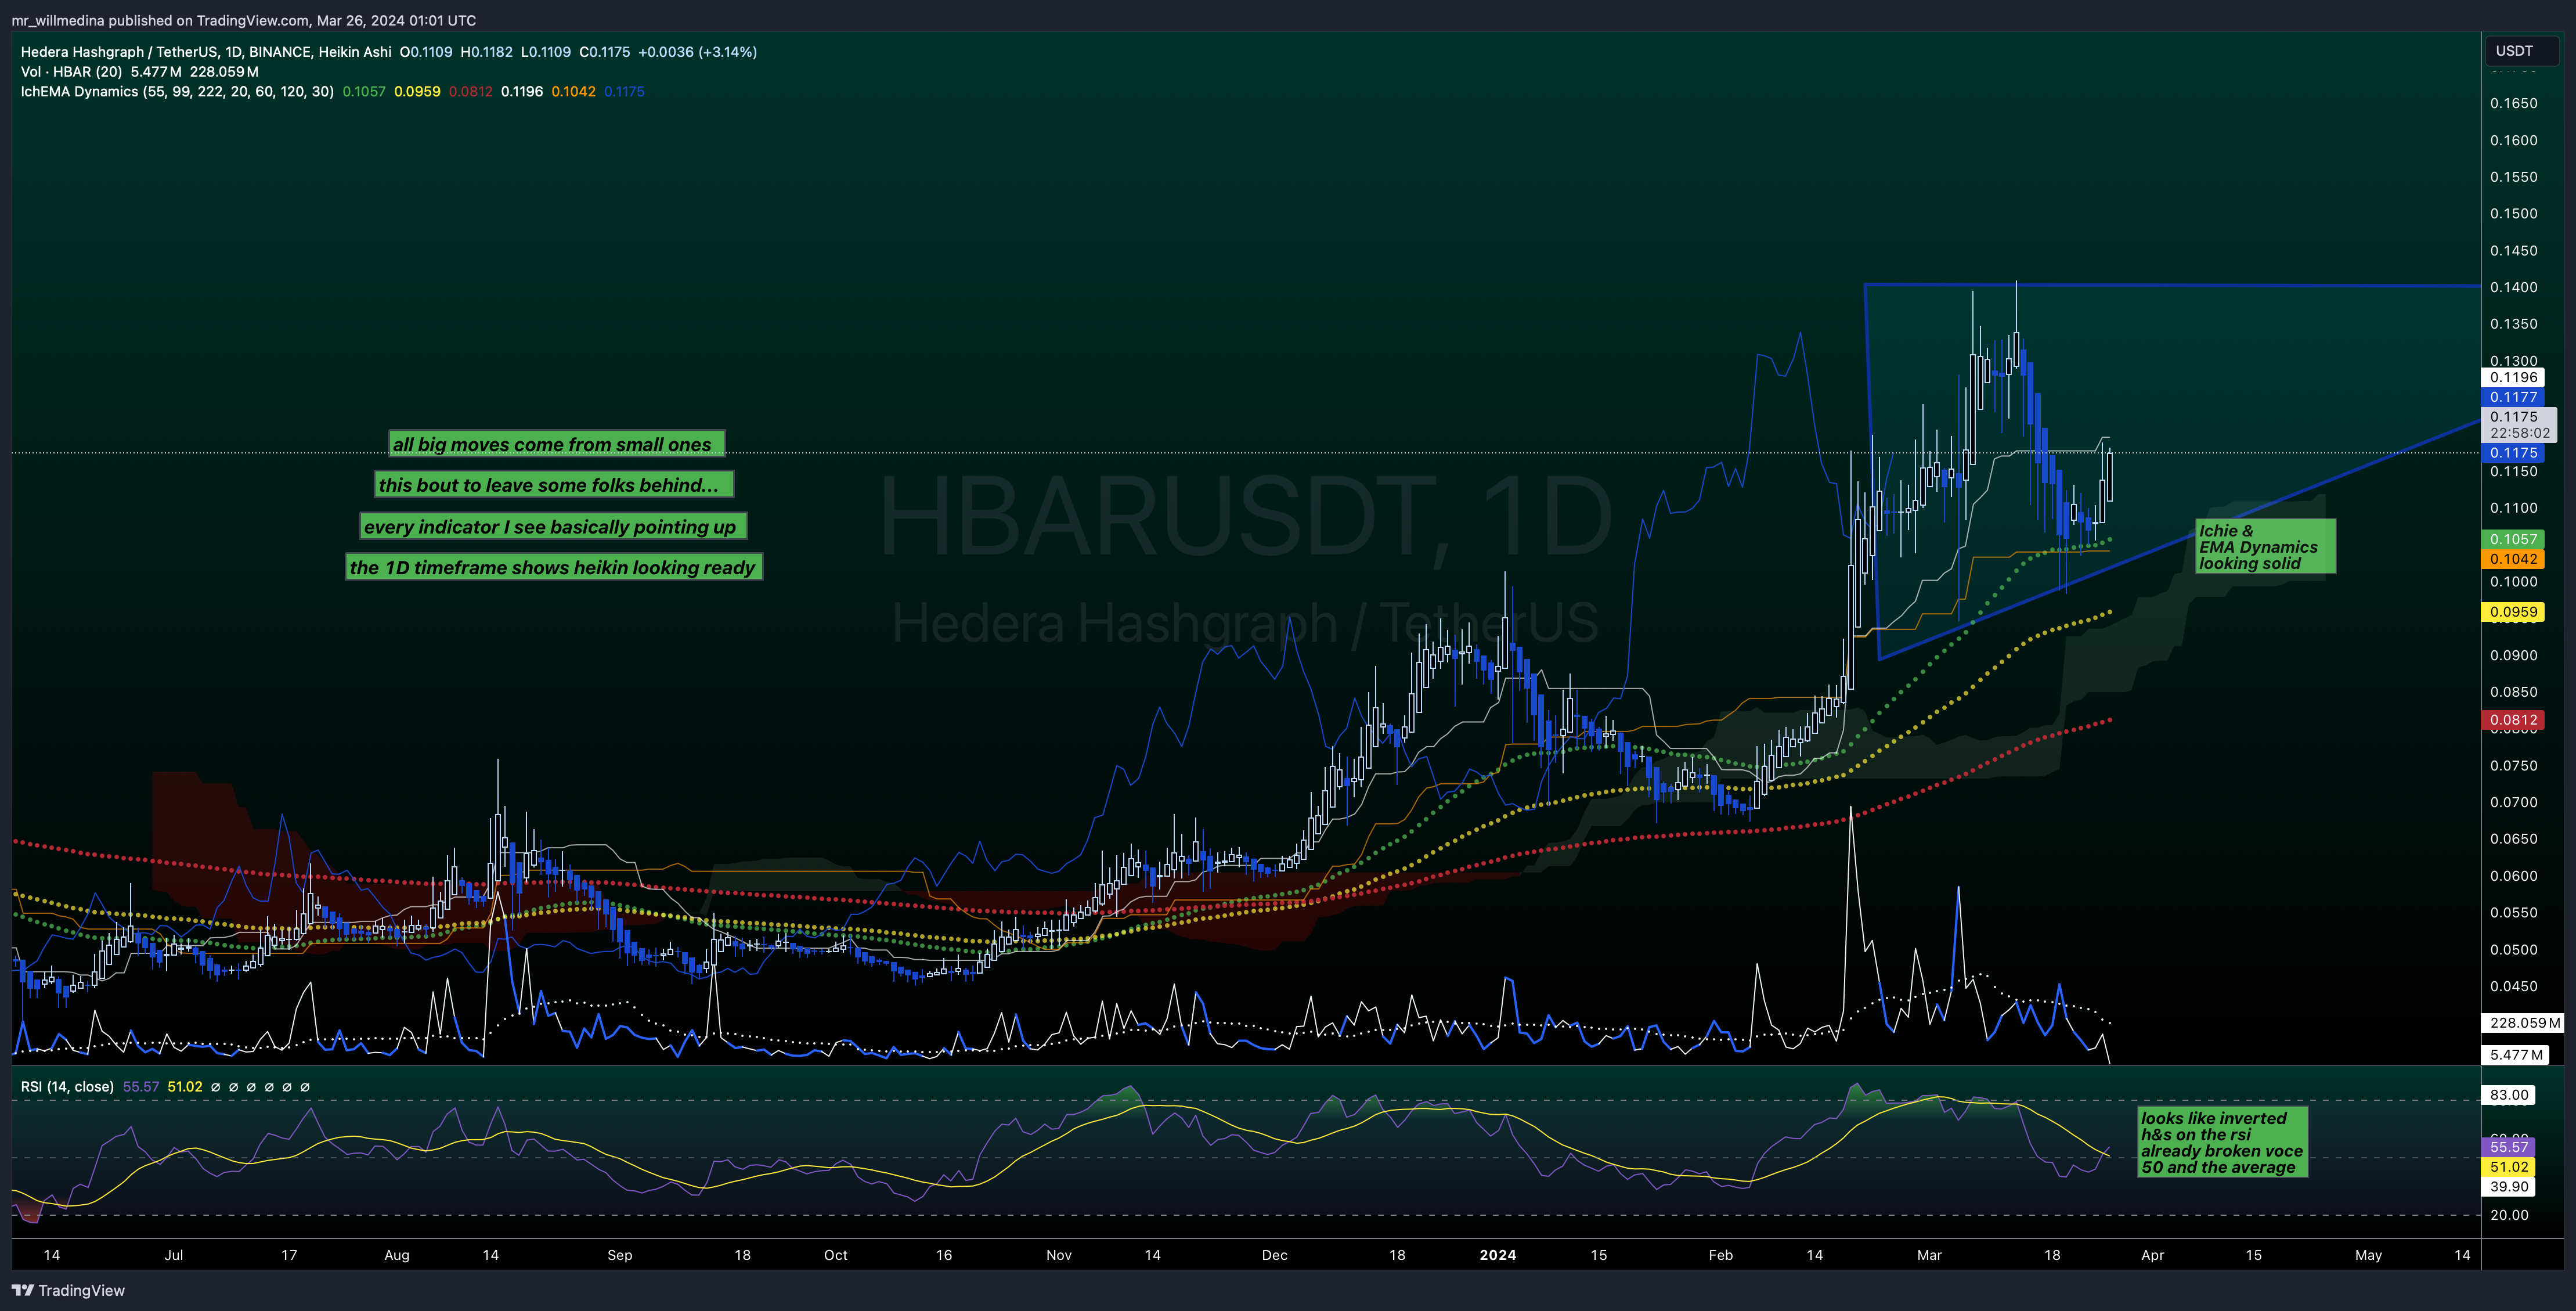The width and height of the screenshot is (2576, 1311).
Task: Select the 0.1400 price axis tick
Action: click(2514, 288)
